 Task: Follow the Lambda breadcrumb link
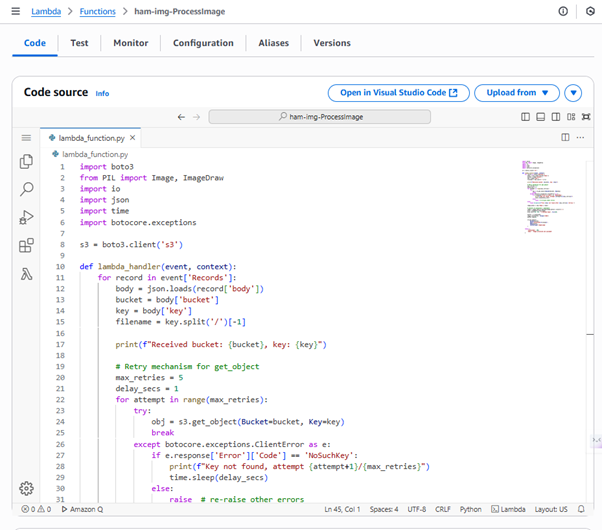pos(46,12)
